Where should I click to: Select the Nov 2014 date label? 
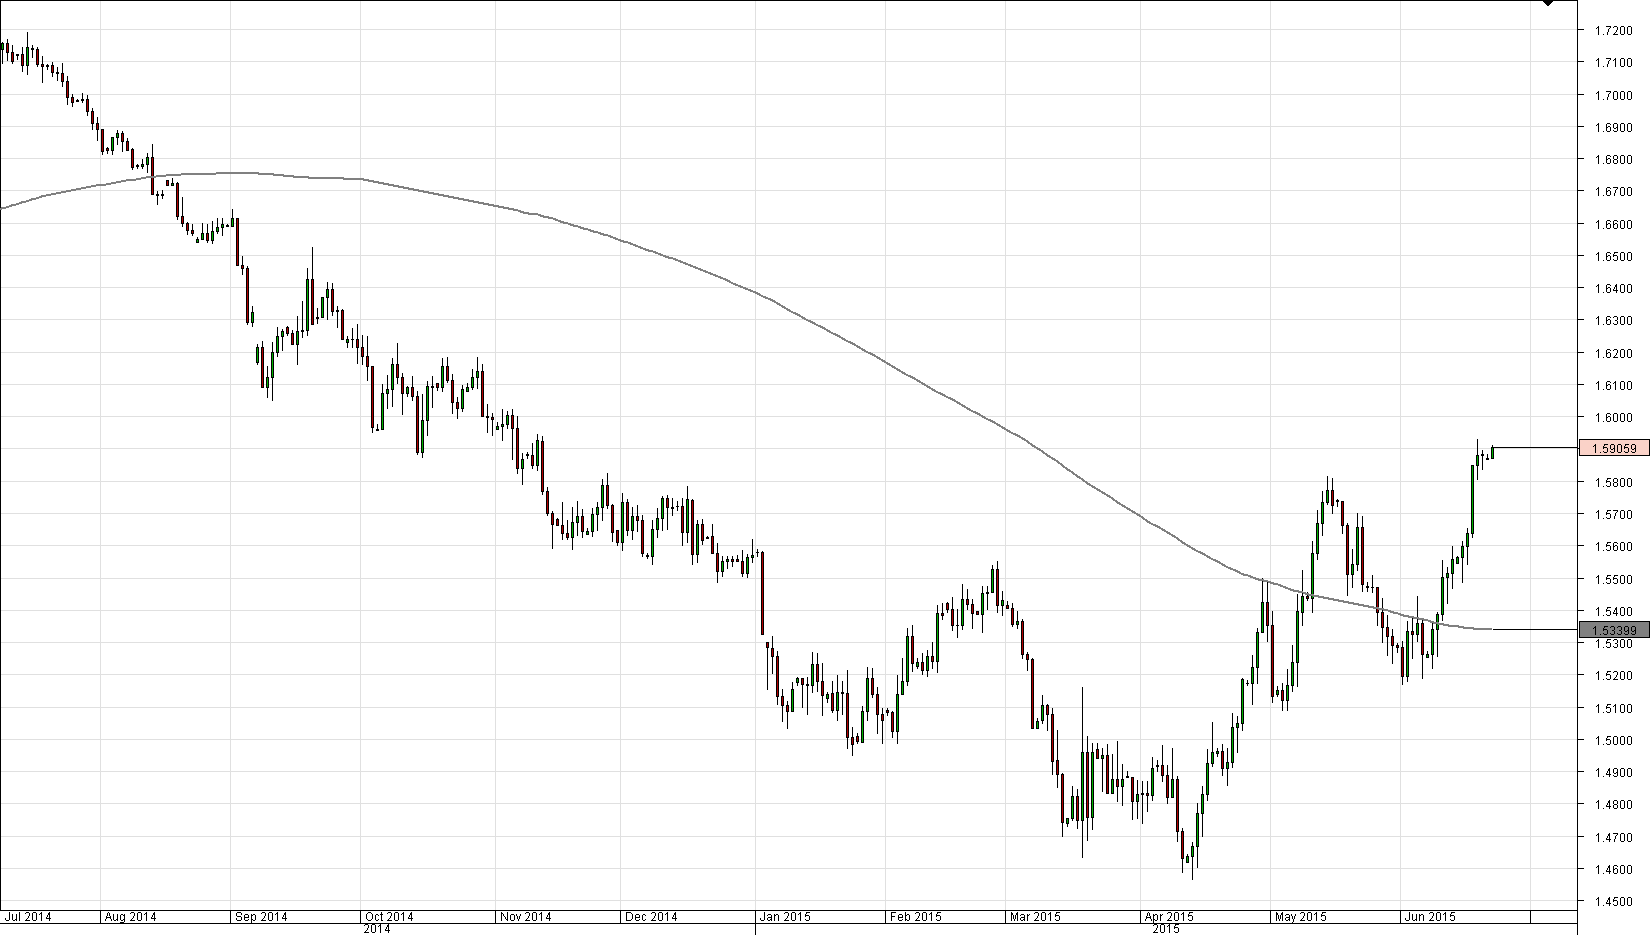coord(525,916)
